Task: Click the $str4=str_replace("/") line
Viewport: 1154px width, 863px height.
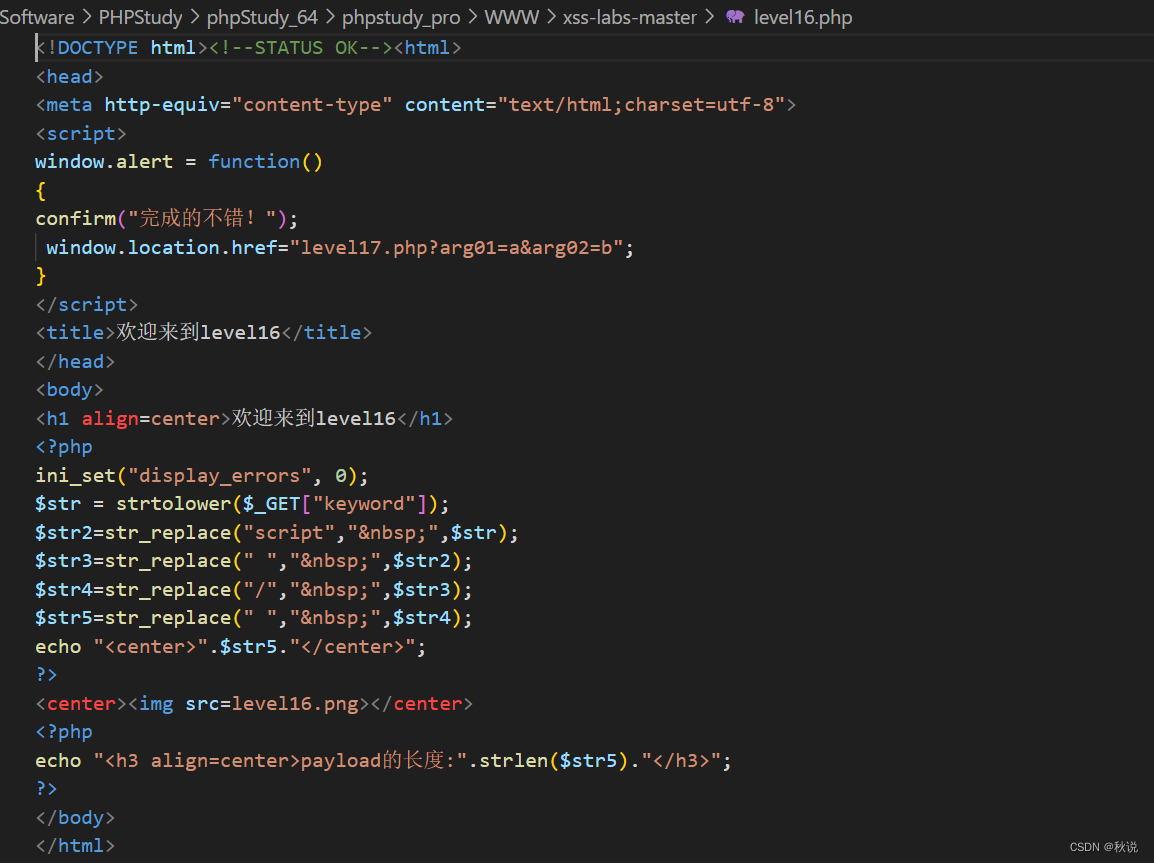Action: pos(254,589)
